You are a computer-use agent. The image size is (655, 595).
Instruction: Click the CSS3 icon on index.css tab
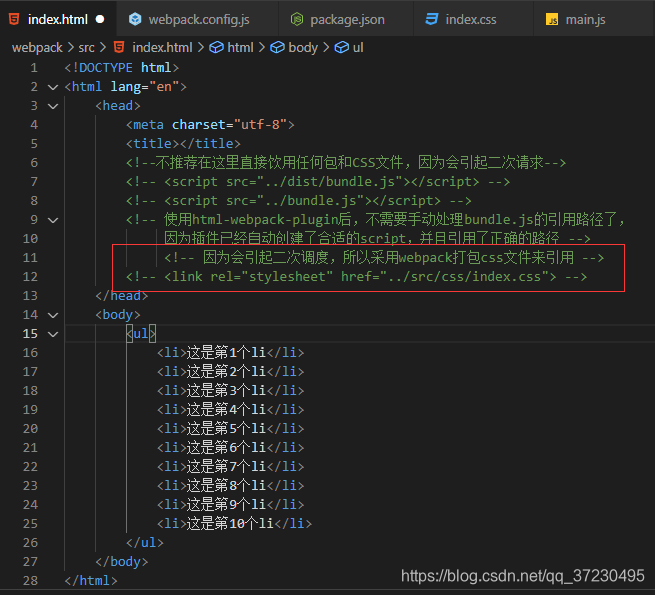[432, 19]
